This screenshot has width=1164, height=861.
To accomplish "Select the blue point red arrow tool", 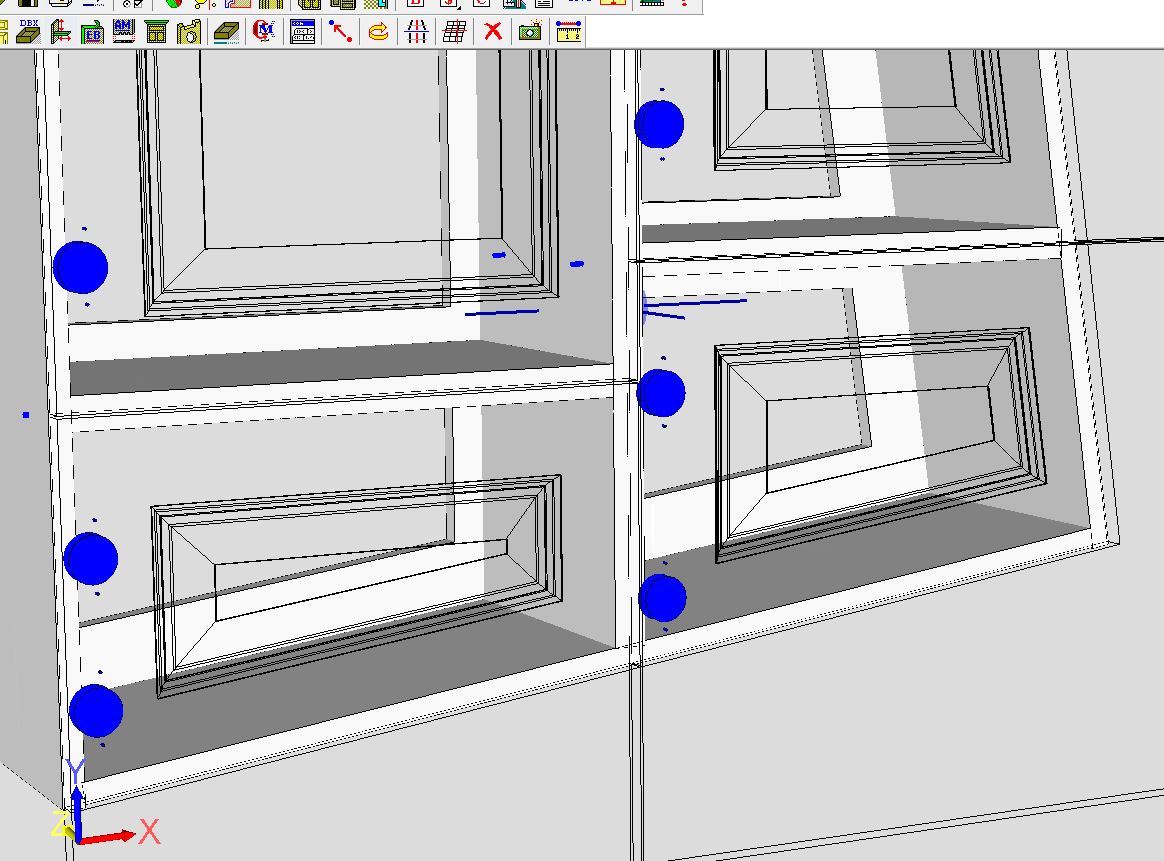I will tap(341, 31).
